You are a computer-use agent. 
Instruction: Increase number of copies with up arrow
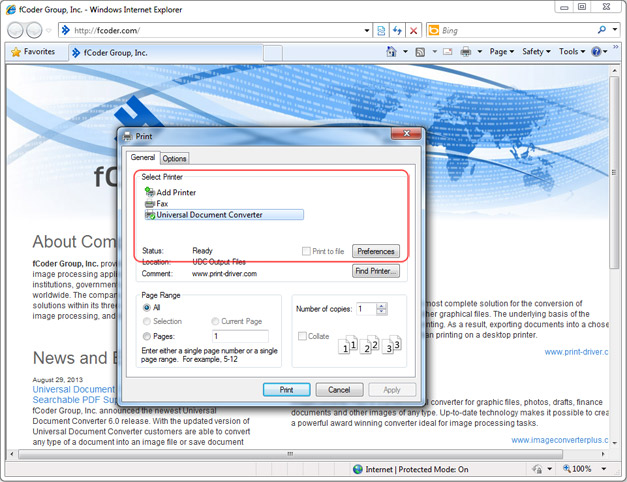(x=382, y=306)
